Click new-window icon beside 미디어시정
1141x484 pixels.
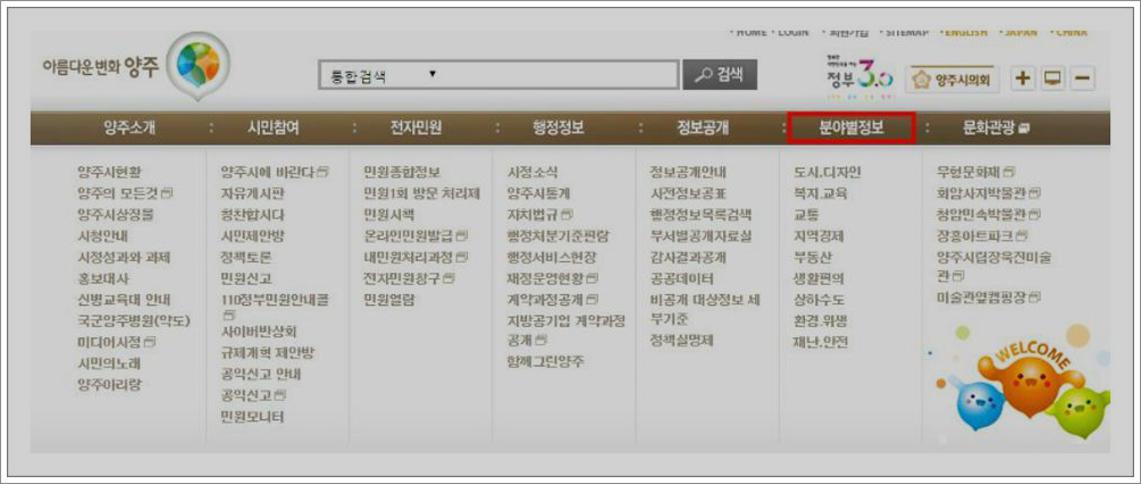150,341
